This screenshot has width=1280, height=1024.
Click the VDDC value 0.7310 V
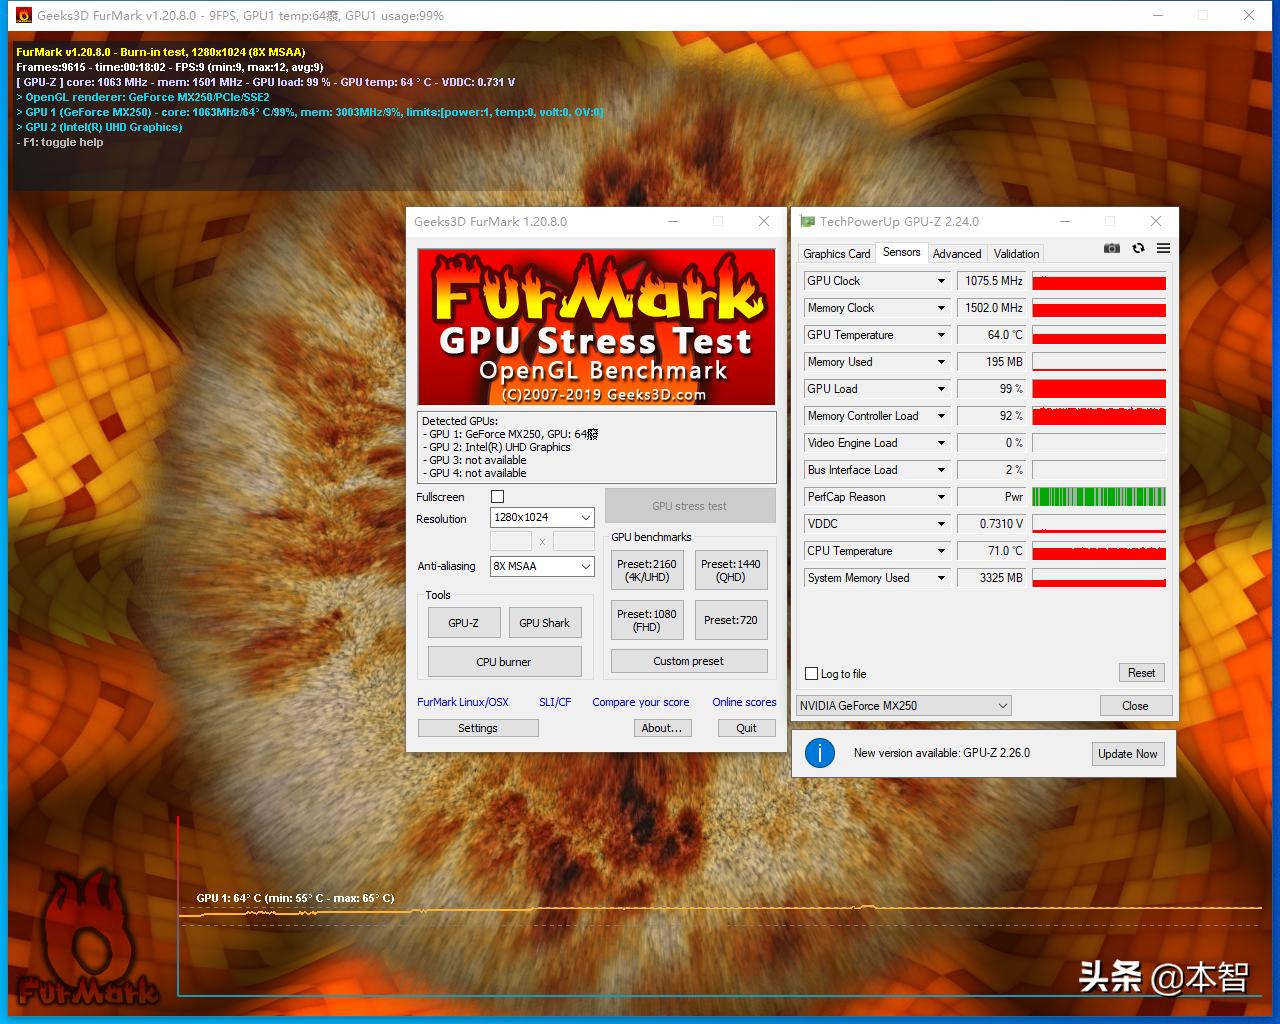992,524
